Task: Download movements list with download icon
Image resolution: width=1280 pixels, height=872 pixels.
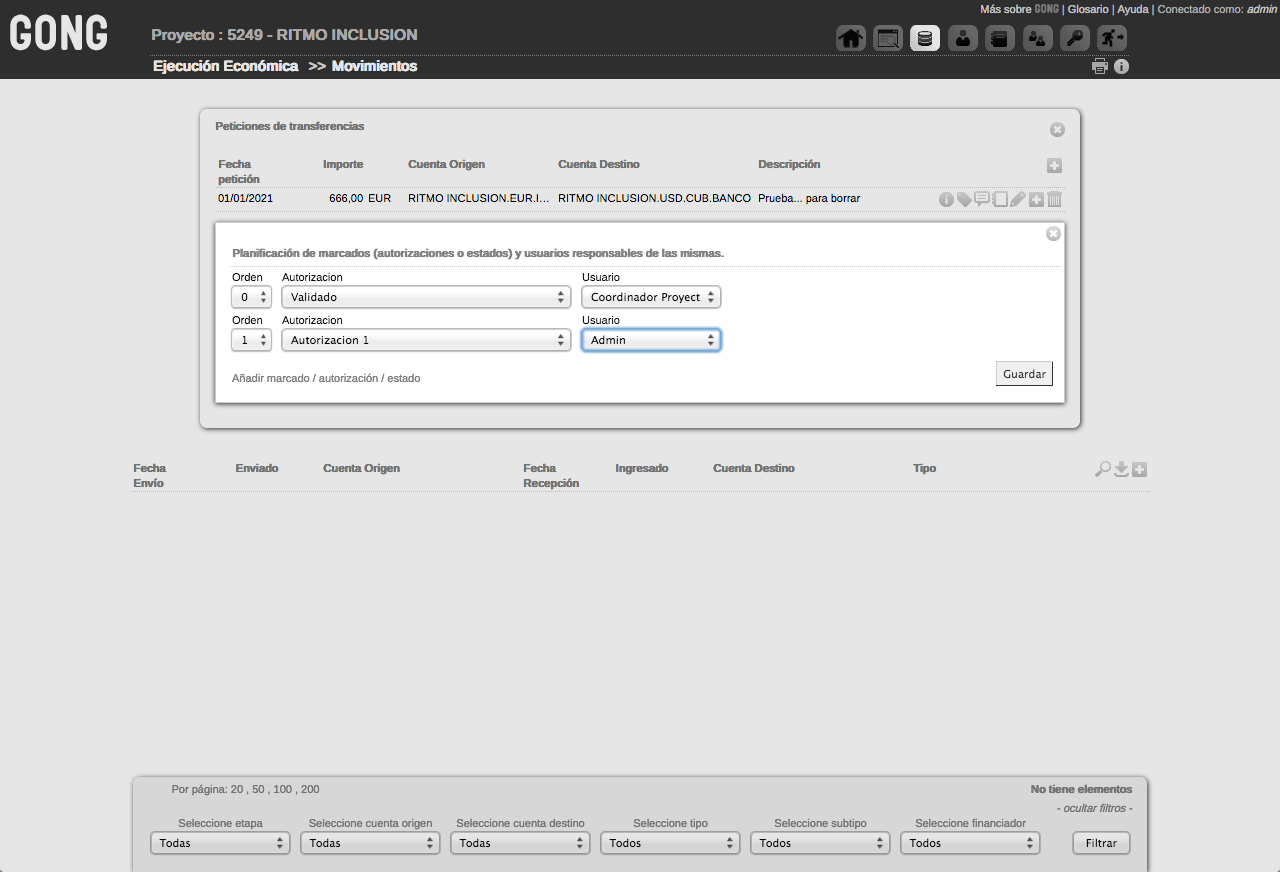Action: (x=1121, y=469)
